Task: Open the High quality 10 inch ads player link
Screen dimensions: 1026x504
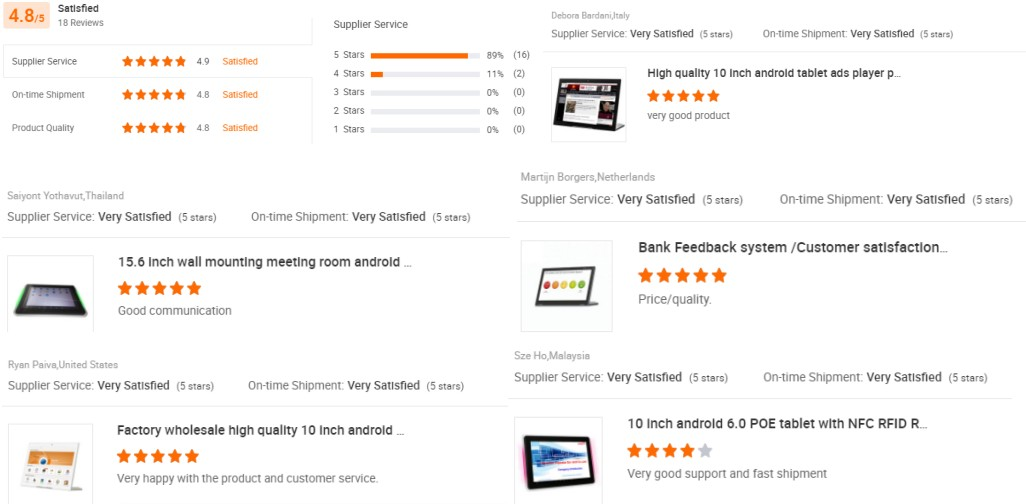Action: point(774,73)
